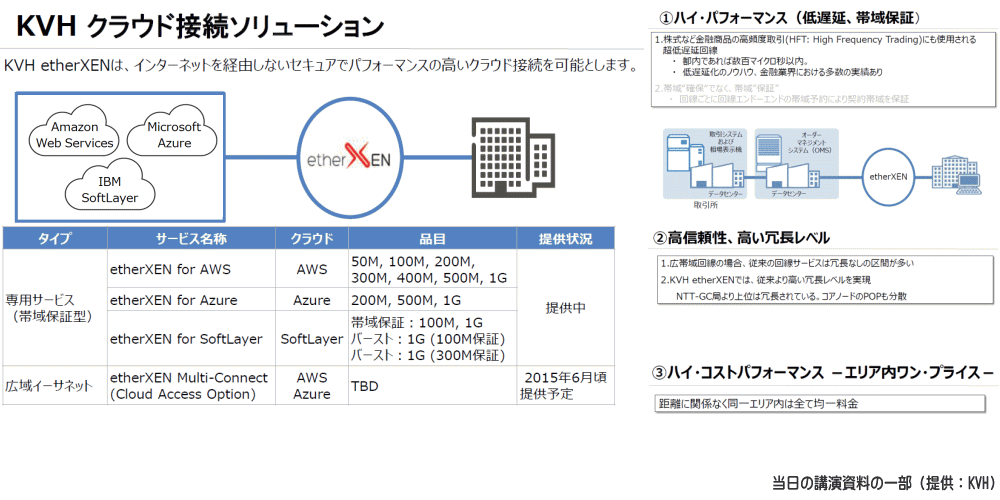Click the バースト:1G (300M保証) line
This screenshot has width=1000, height=500.
[428, 355]
